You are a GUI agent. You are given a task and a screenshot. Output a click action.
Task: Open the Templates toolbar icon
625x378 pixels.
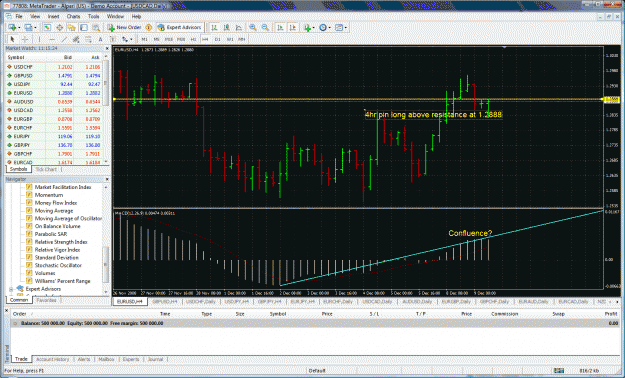339,28
